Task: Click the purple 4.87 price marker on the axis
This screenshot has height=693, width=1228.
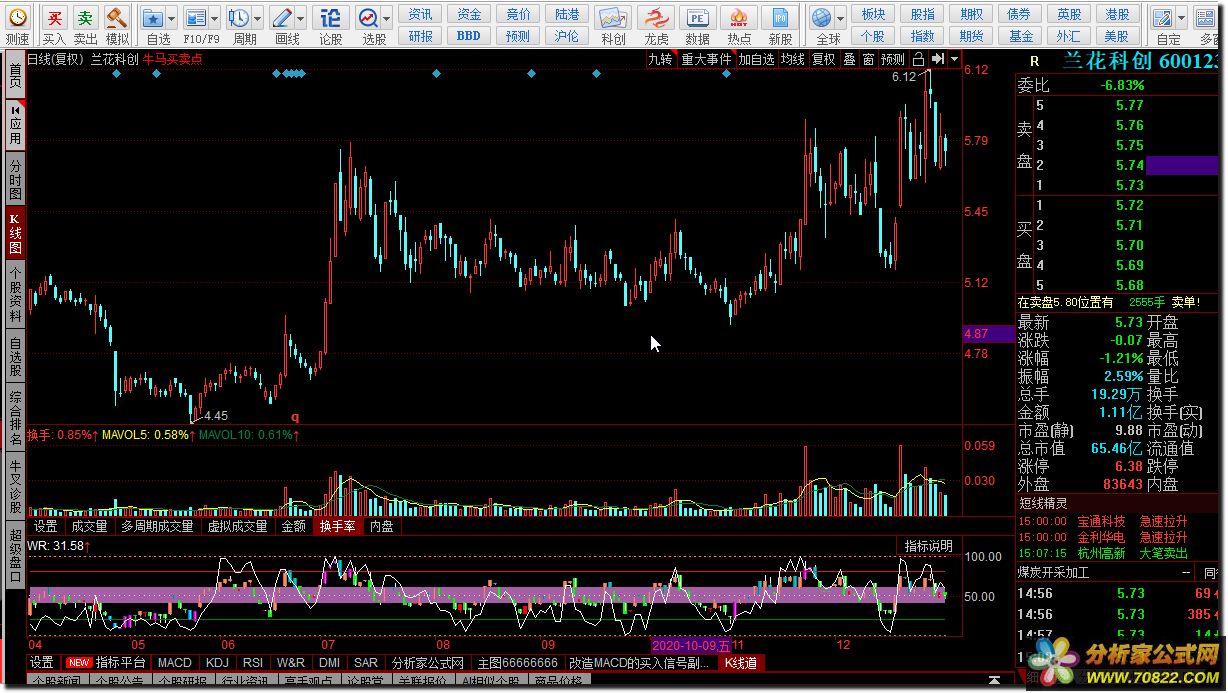Action: pos(988,333)
